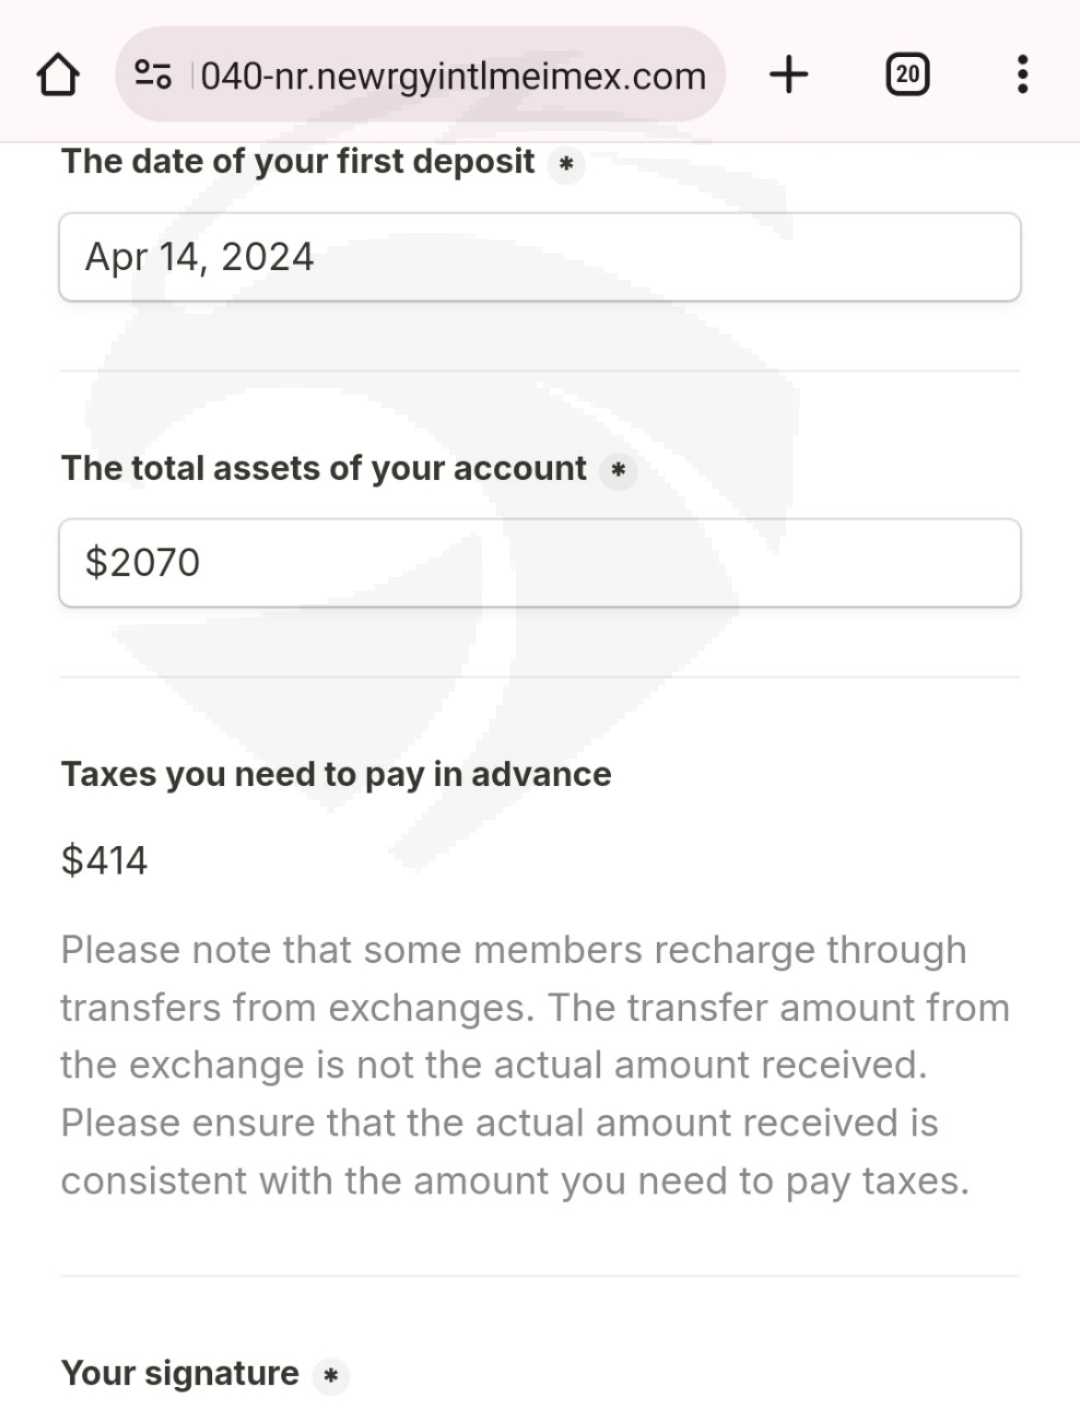Open the three-dot browser menu
The height and width of the screenshot is (1414, 1080).
[x=1021, y=75]
